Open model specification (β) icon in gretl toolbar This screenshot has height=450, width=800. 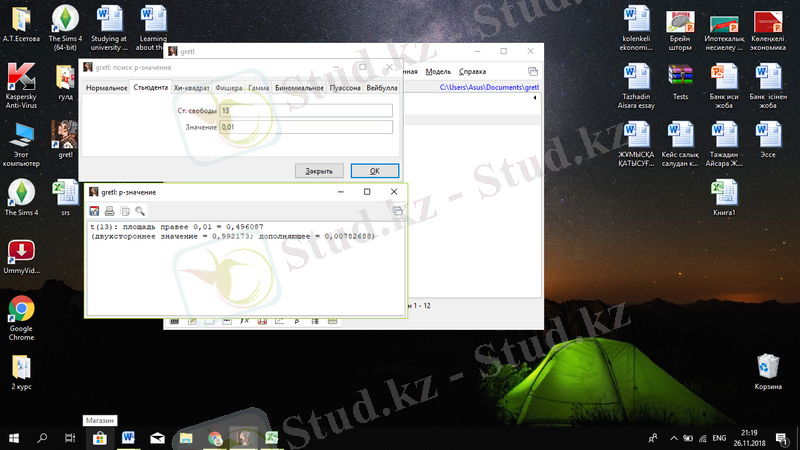pos(297,321)
